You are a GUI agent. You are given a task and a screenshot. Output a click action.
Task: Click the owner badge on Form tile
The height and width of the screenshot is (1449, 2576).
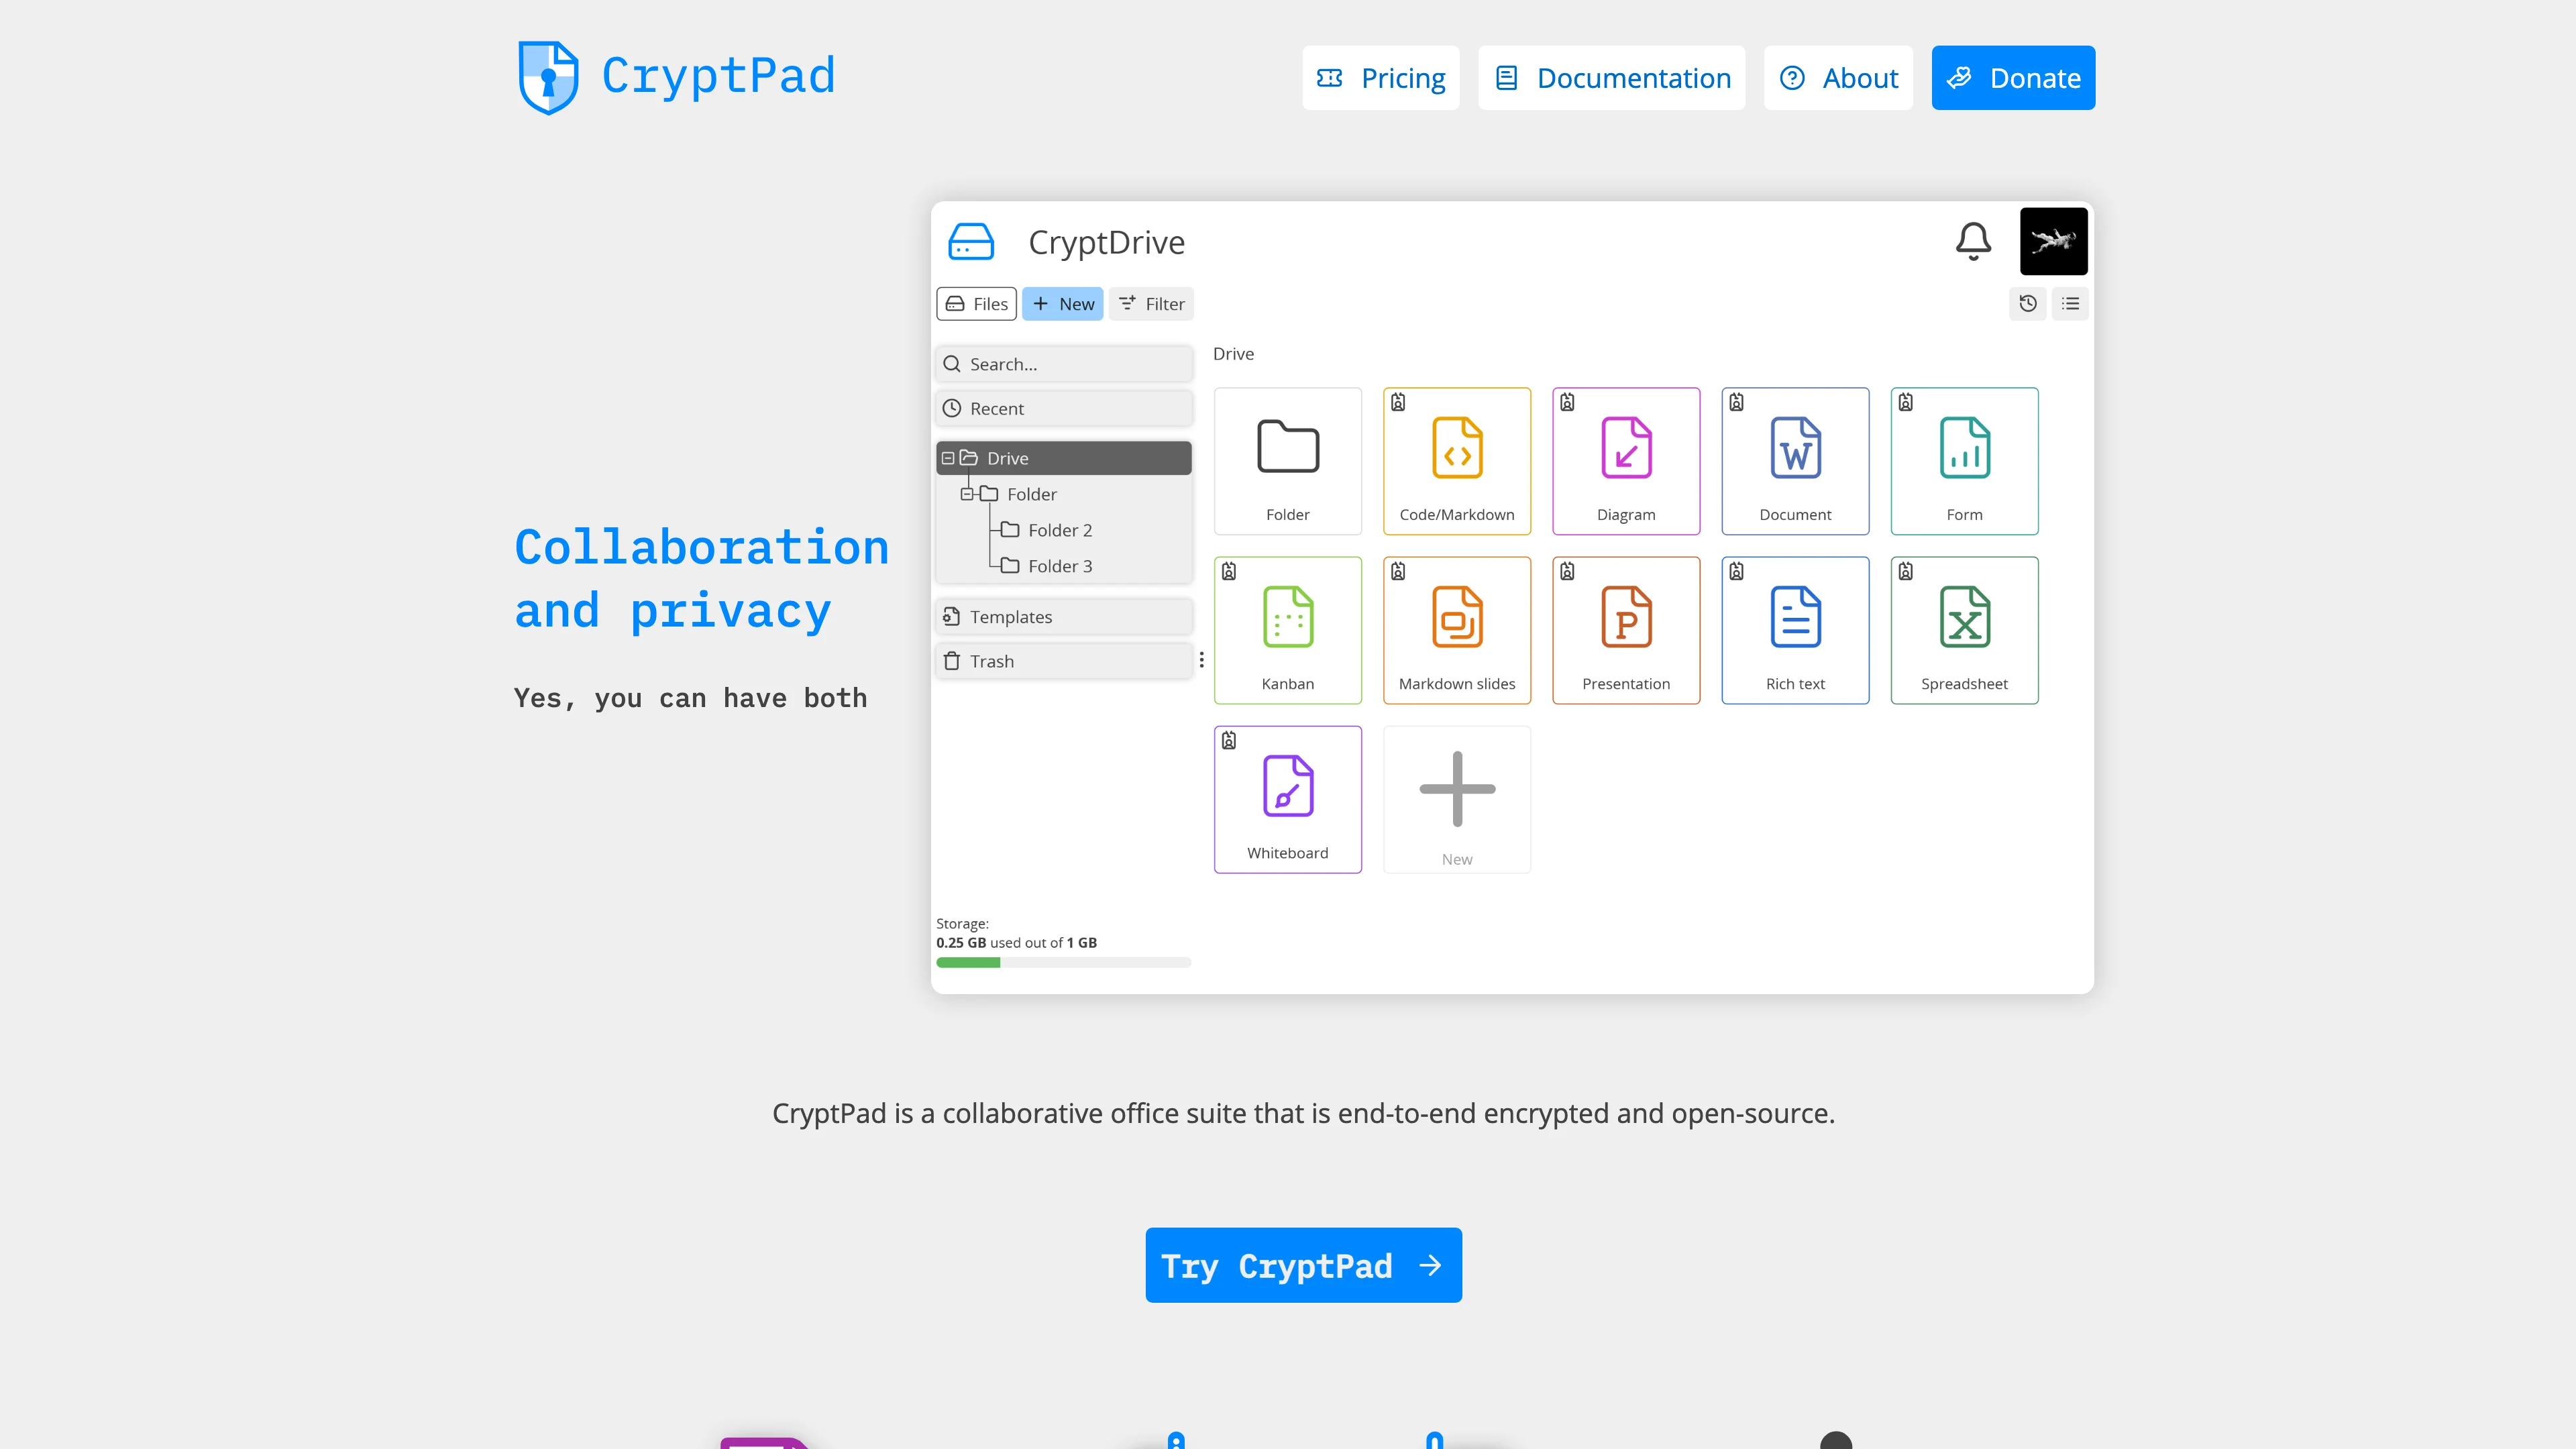click(x=1905, y=402)
